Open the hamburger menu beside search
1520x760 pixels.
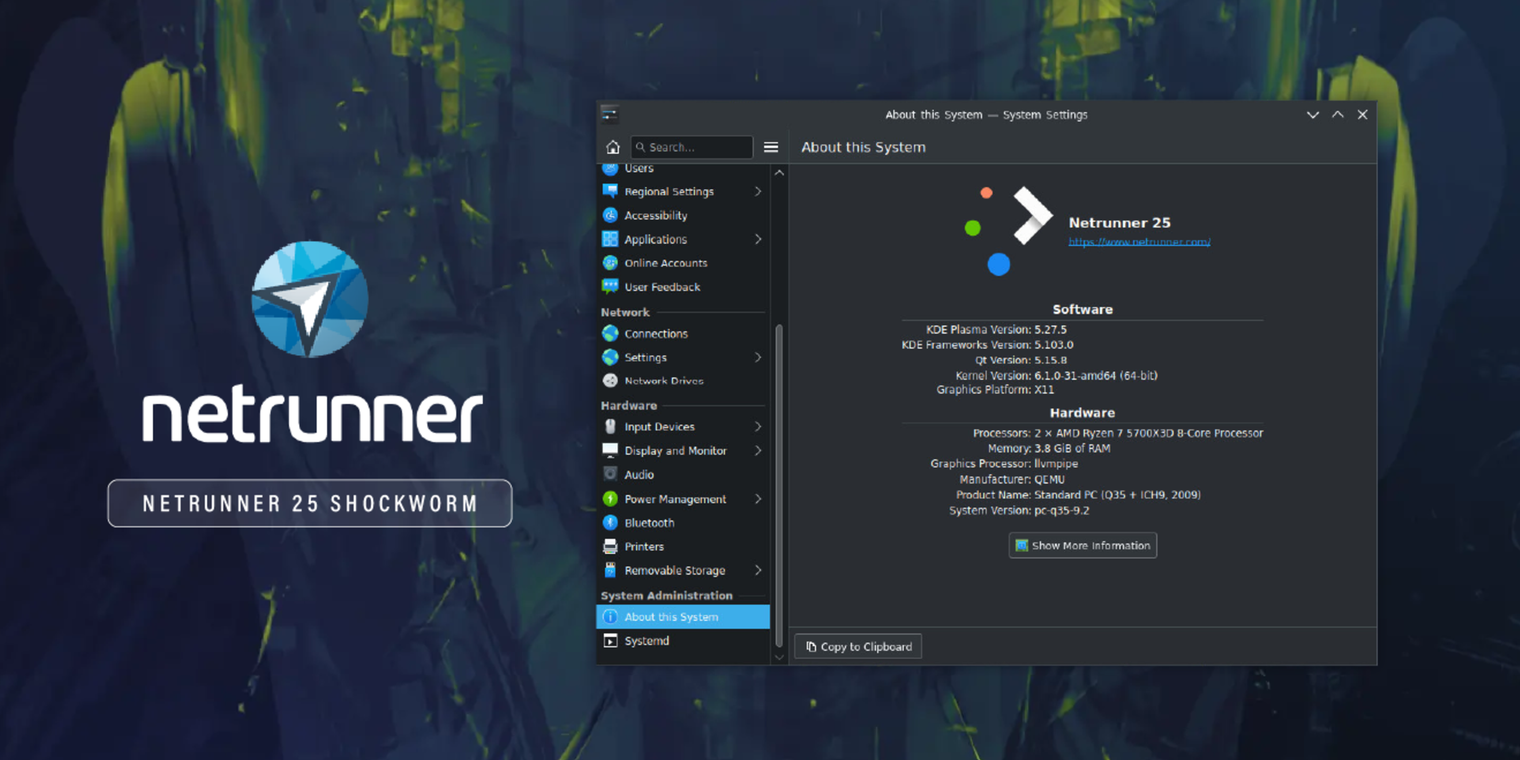point(771,147)
